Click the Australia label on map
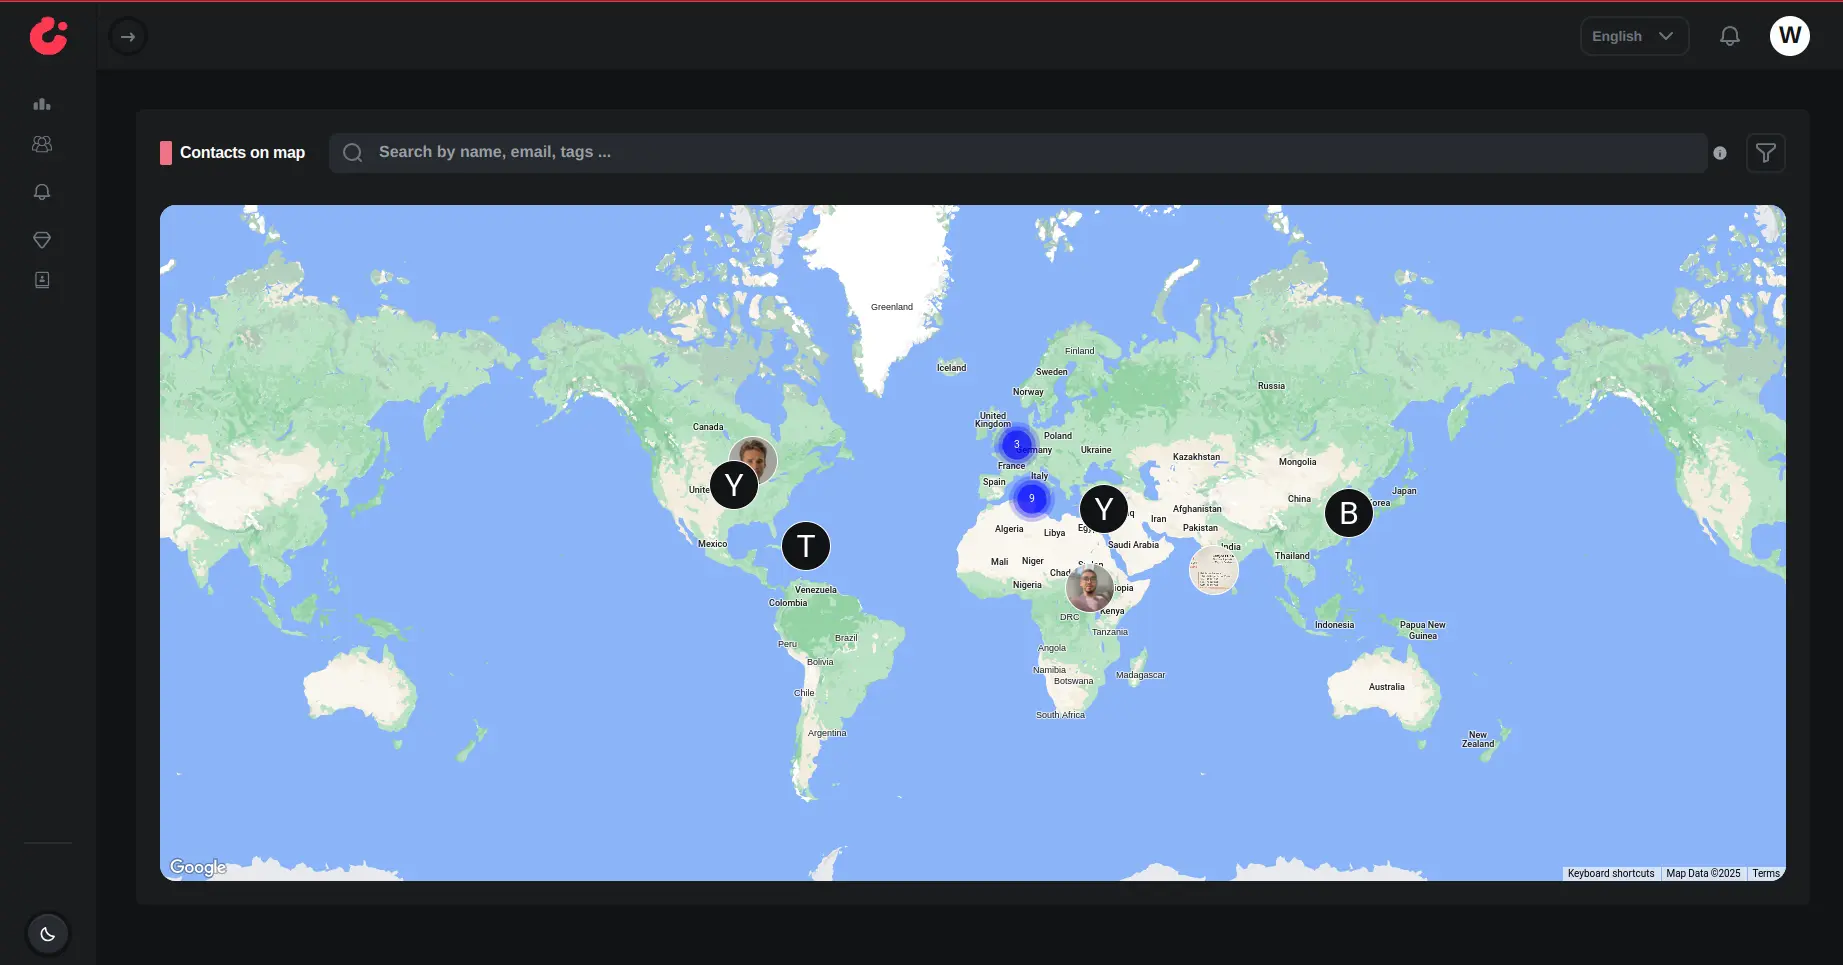 pos(1387,687)
